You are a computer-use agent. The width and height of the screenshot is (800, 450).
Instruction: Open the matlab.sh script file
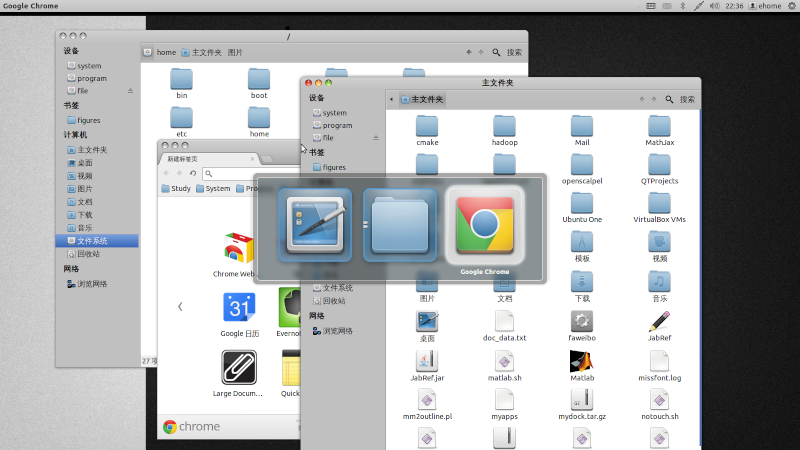pos(505,366)
